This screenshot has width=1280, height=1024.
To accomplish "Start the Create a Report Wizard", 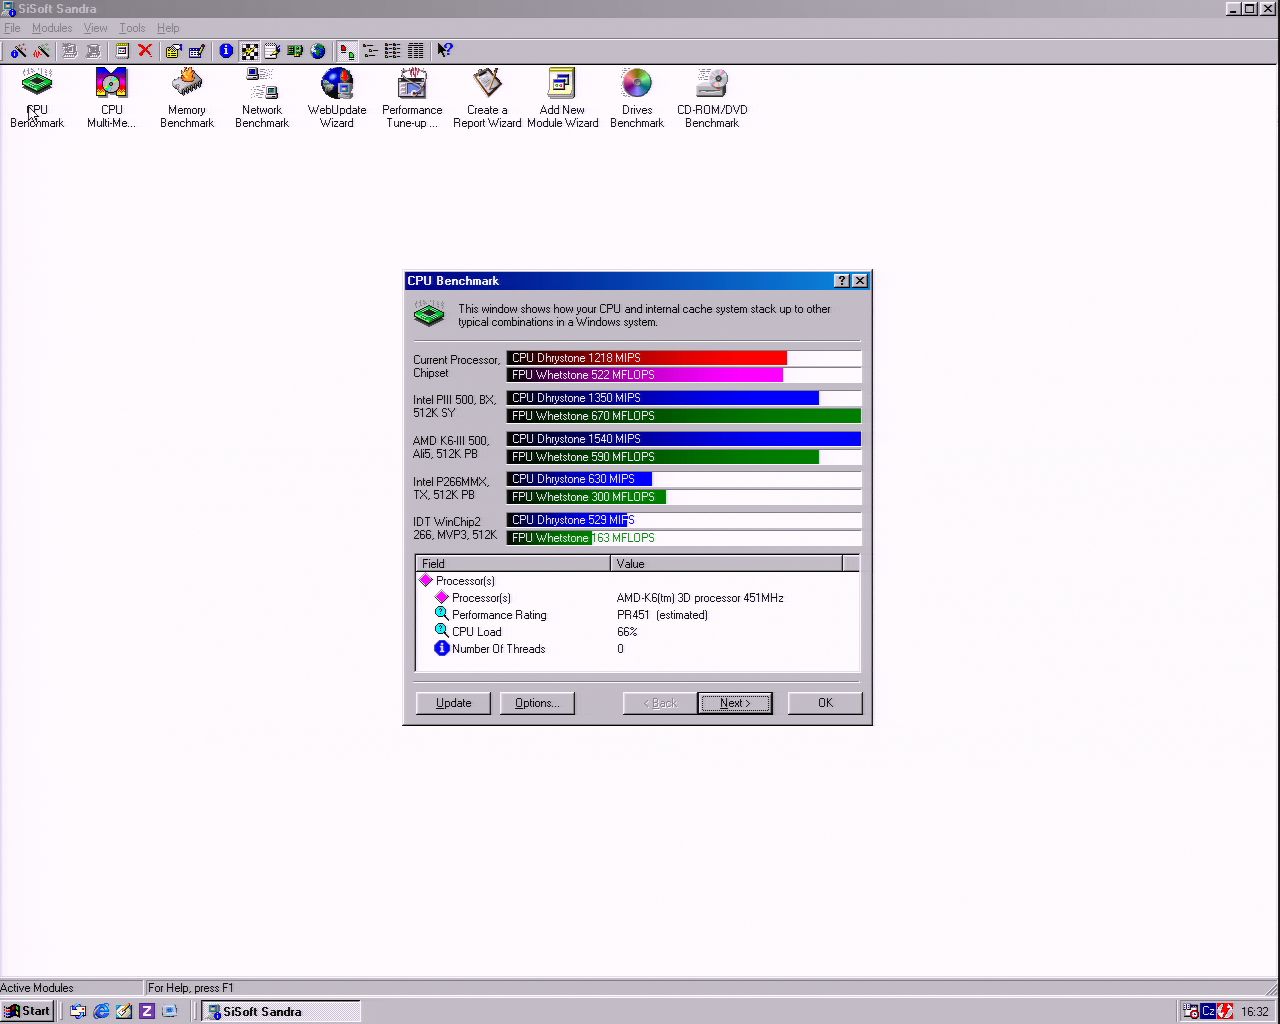I will (487, 98).
